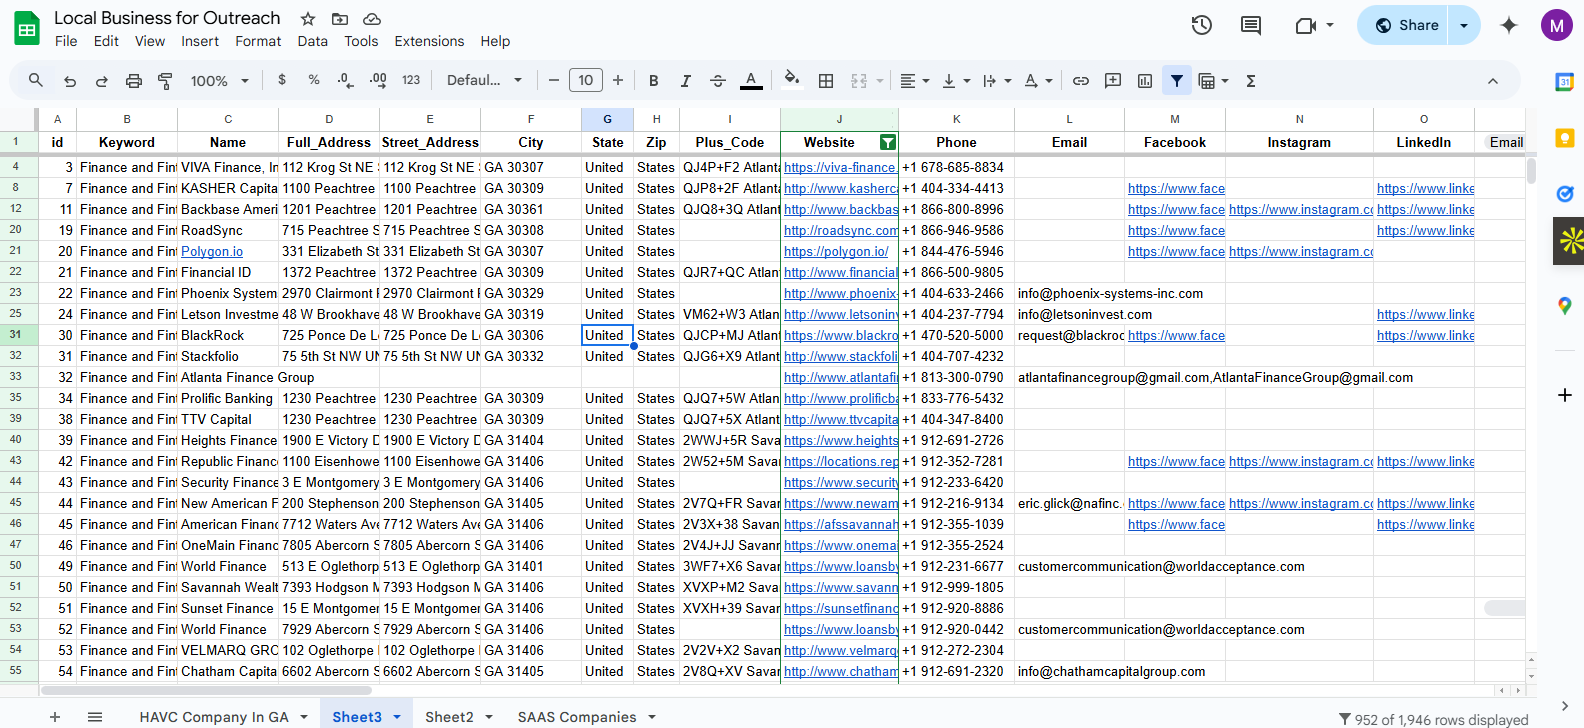The height and width of the screenshot is (728, 1584).
Task: Format cell as currency
Action: (x=282, y=80)
